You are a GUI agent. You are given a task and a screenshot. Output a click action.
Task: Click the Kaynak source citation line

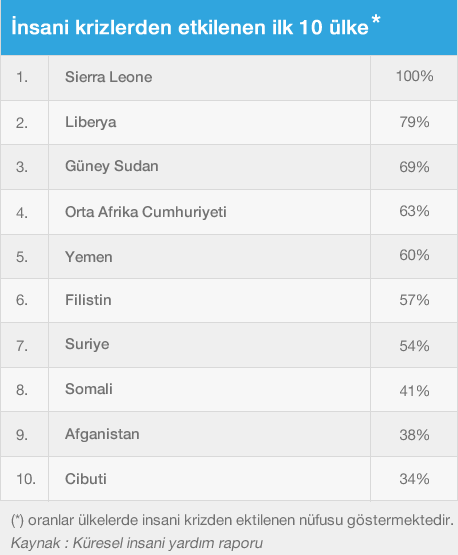click(137, 543)
